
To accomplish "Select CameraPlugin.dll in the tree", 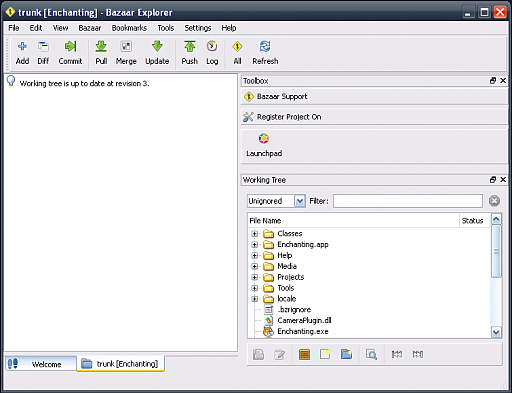I will 304,321.
